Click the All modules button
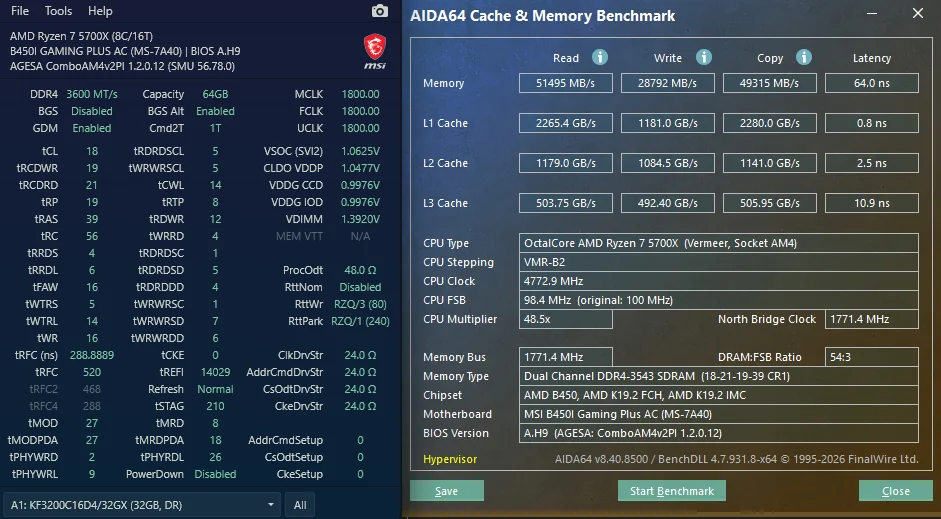Viewport: 941px width, 519px height. tap(300, 505)
